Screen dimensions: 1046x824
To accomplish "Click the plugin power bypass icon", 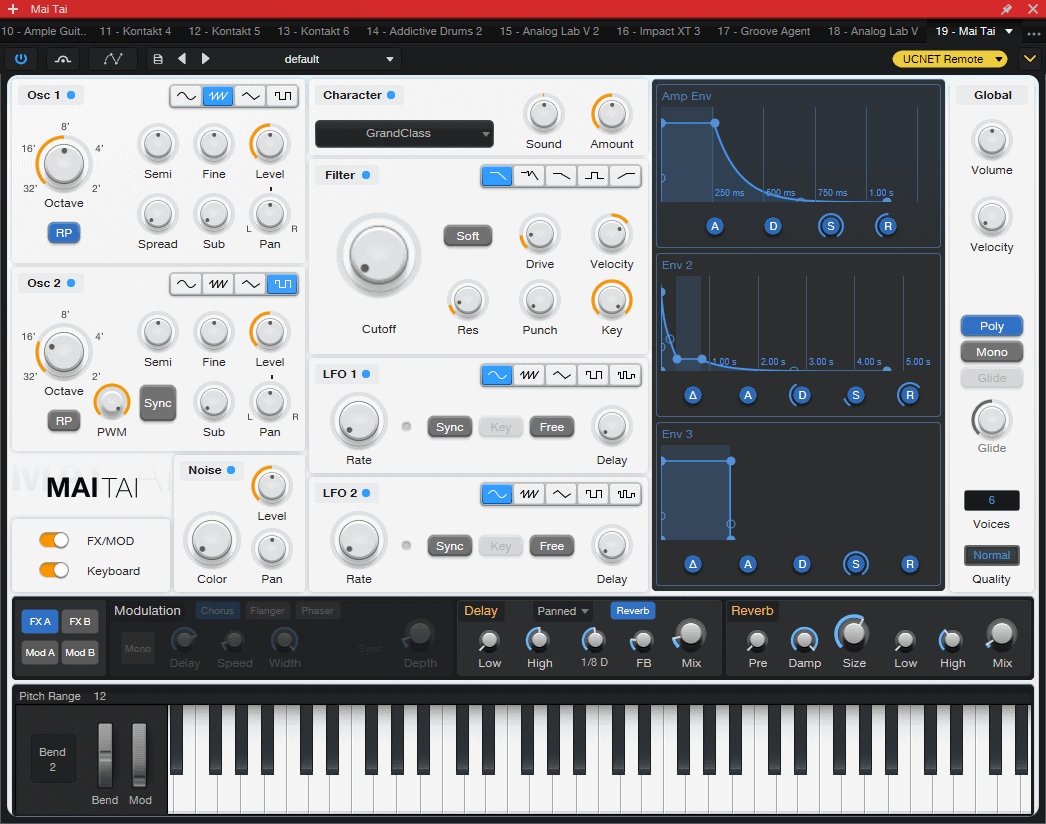I will click(21, 59).
